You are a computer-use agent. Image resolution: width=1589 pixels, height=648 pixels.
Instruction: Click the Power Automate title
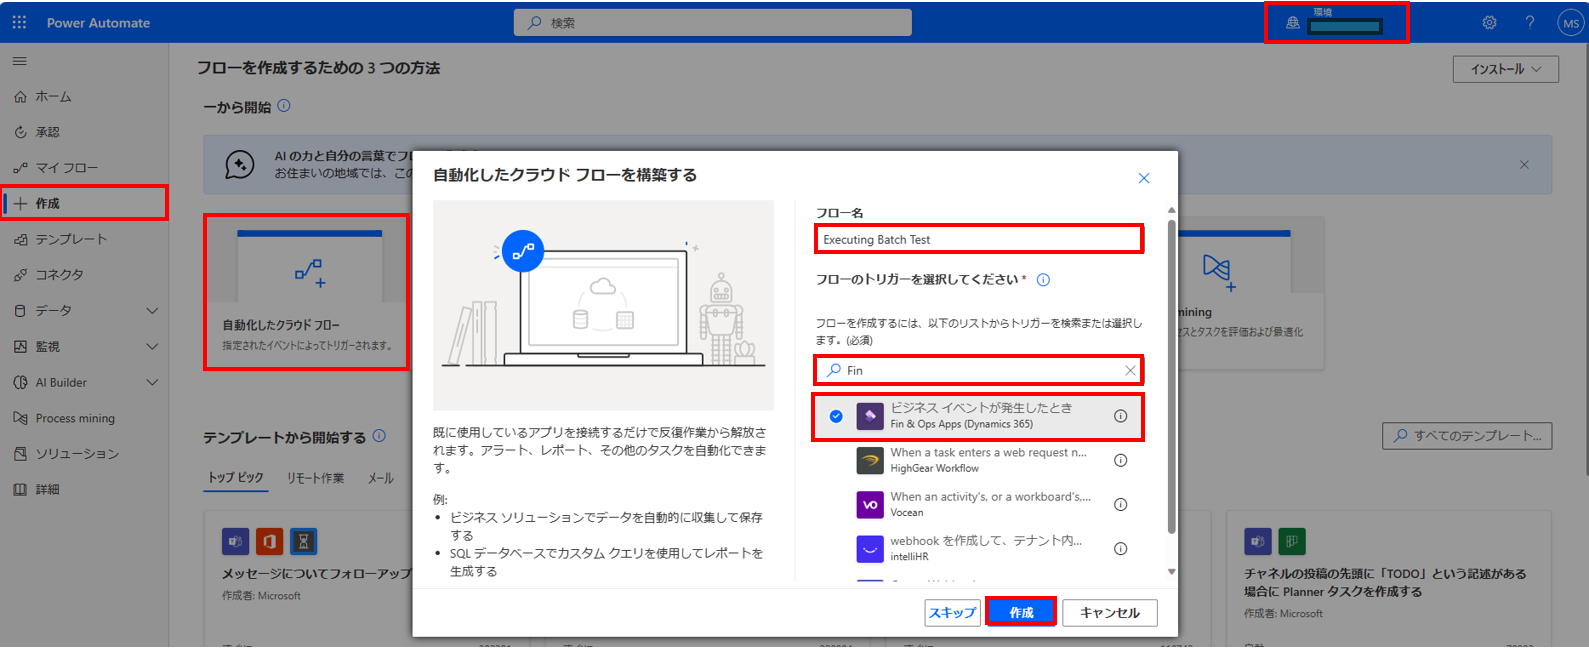pos(98,22)
